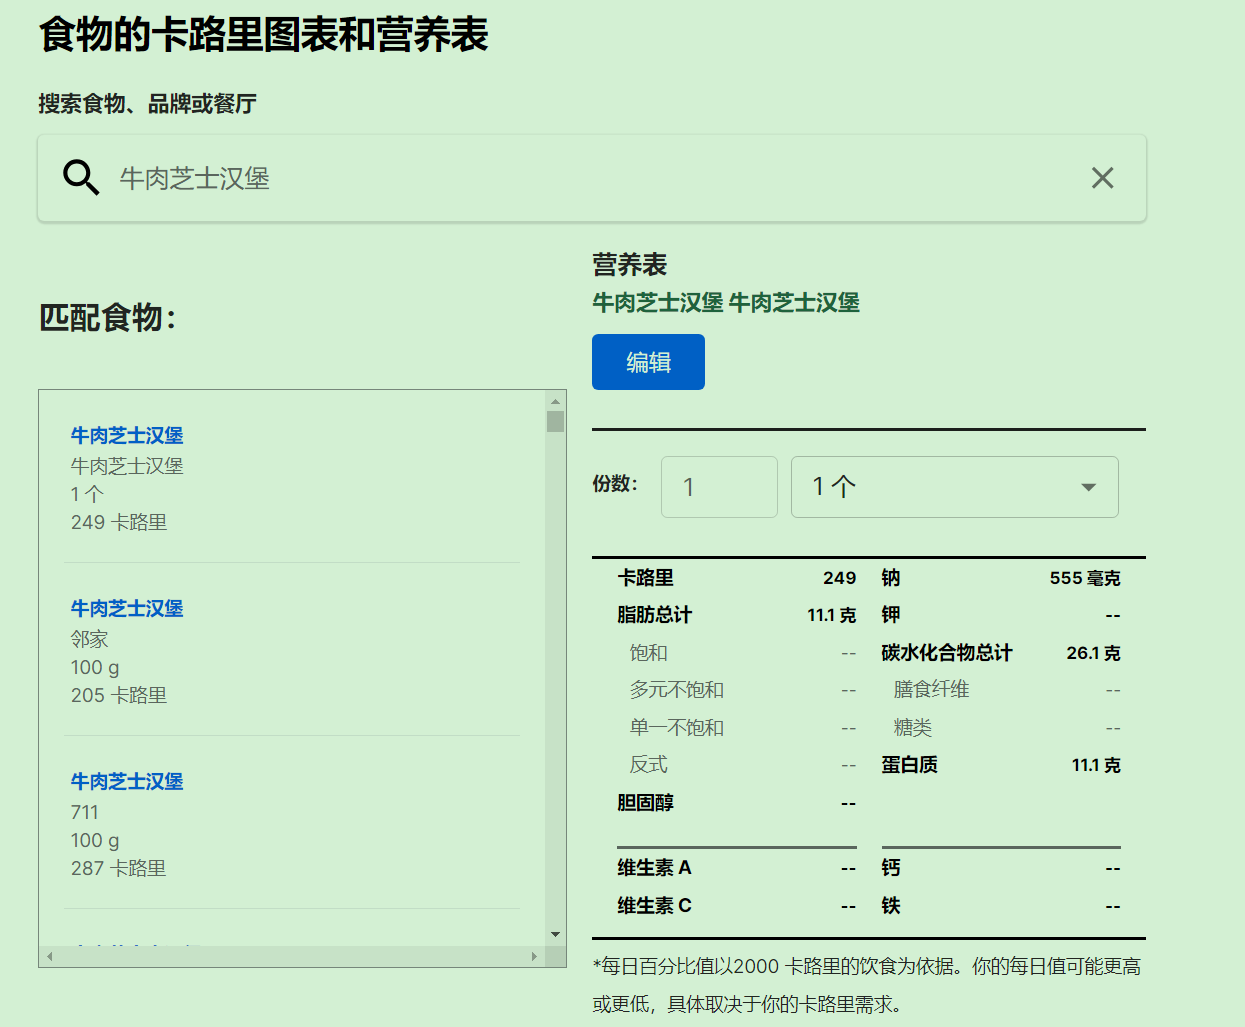
Task: Click the down arrow of the food list scrollbar
Action: pos(555,935)
